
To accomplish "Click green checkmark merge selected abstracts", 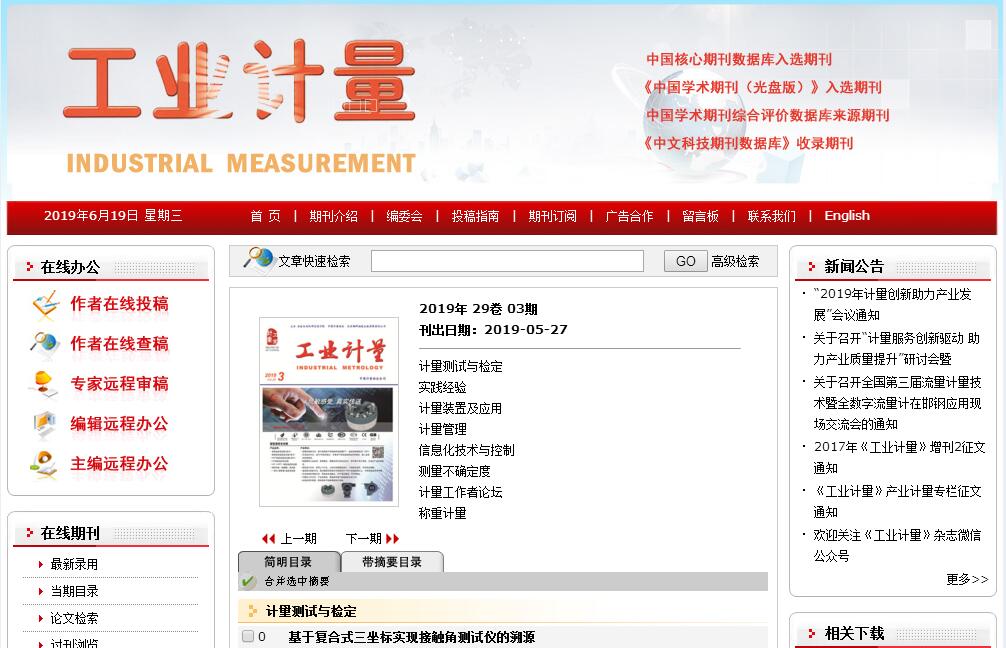I will [x=248, y=582].
